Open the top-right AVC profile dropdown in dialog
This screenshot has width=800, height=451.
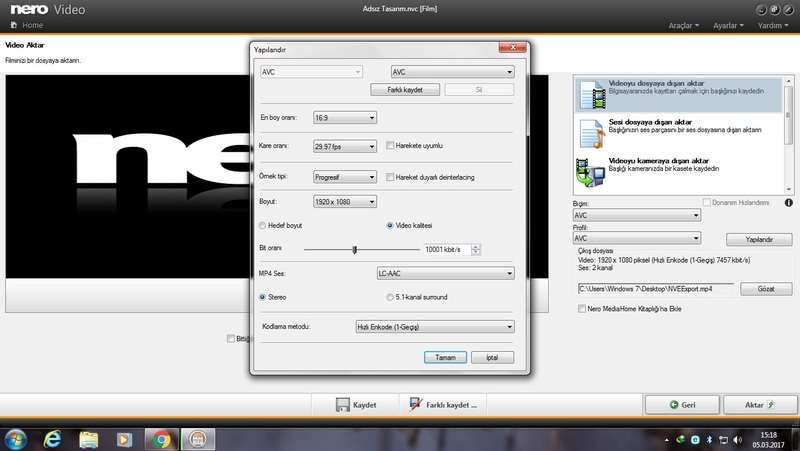pyautogui.click(x=453, y=72)
